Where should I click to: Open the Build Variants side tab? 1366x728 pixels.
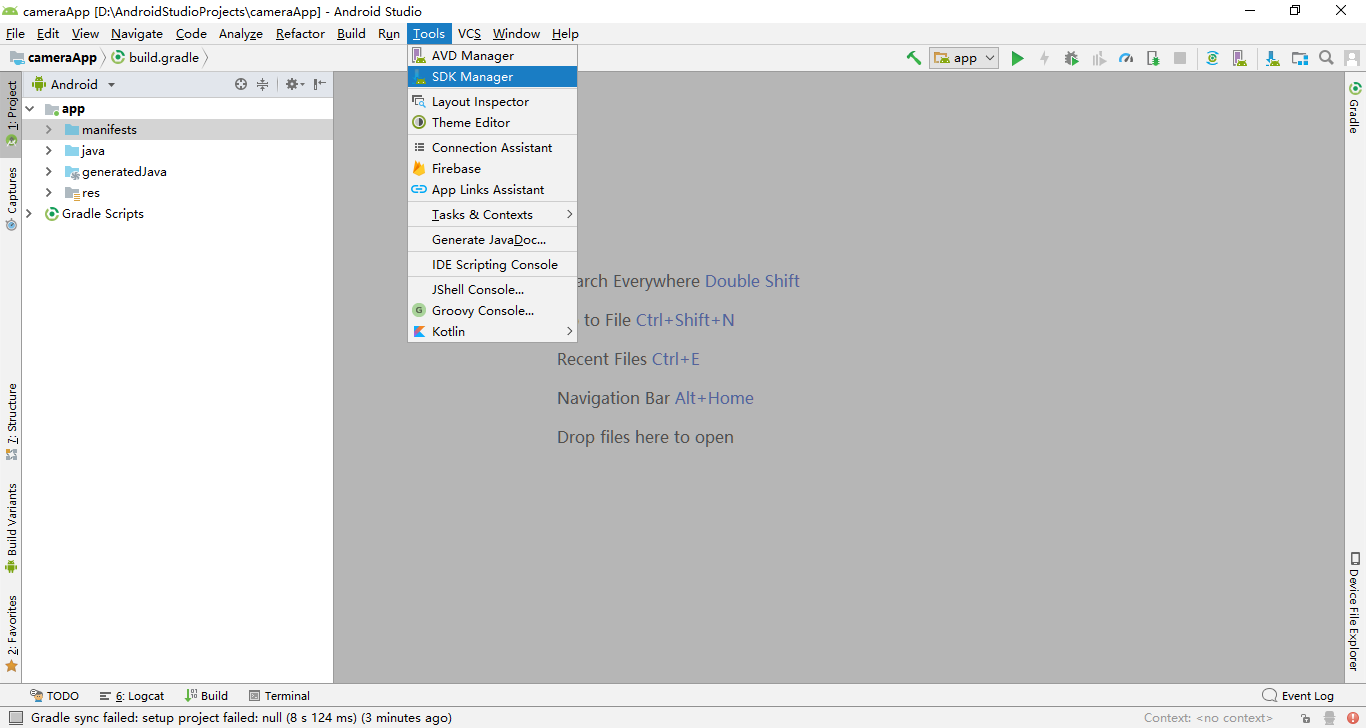tap(12, 528)
